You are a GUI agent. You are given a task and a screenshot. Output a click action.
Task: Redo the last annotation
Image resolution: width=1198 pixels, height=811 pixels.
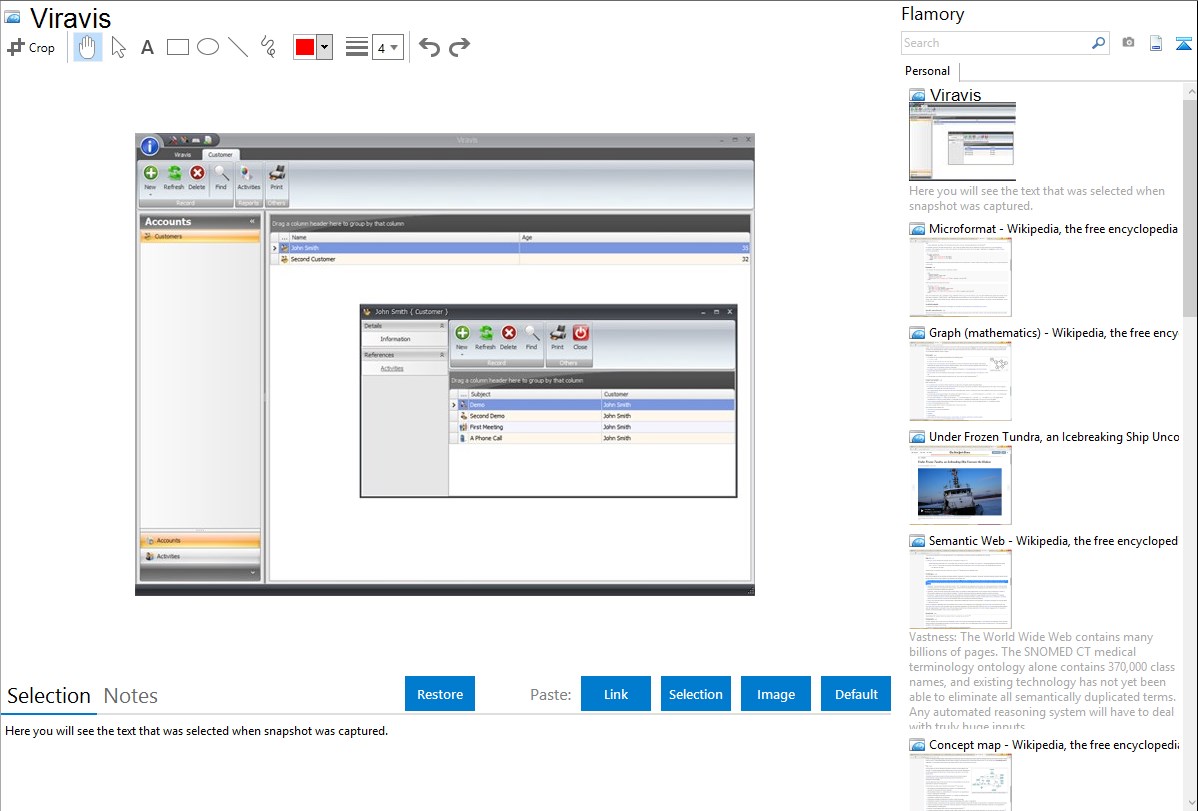(459, 47)
